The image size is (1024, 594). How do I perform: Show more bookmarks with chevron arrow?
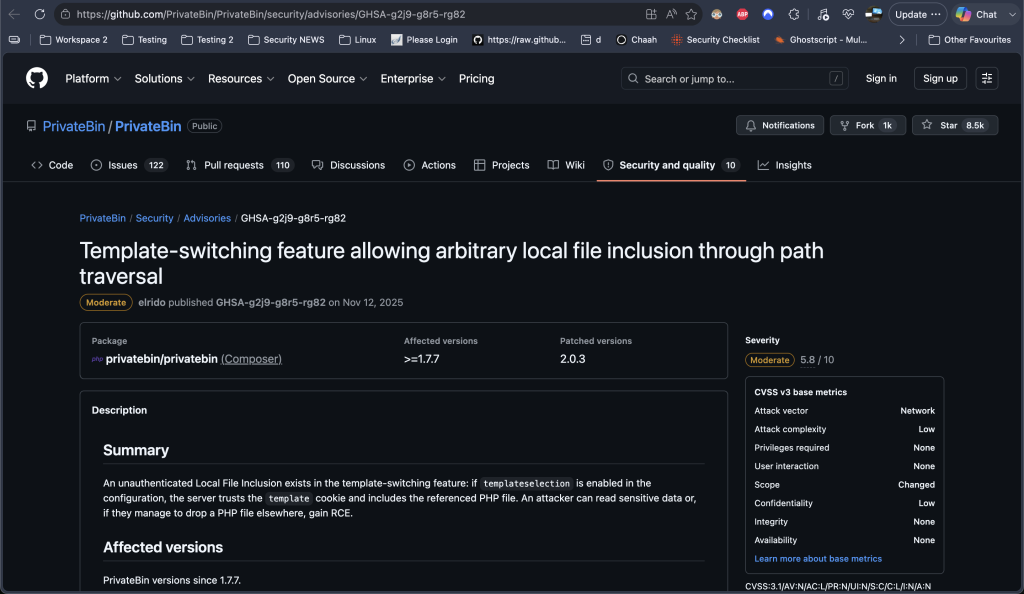coord(902,40)
